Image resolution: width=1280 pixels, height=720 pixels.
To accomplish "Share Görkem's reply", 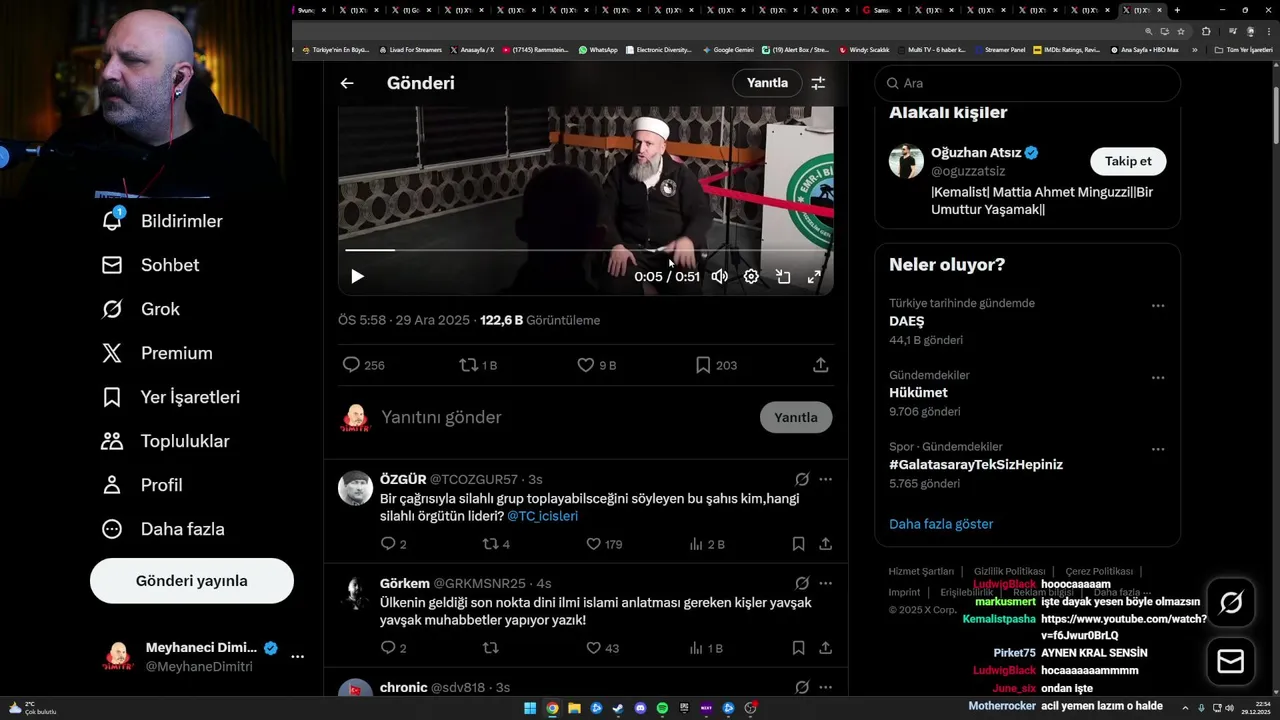I will tap(825, 648).
